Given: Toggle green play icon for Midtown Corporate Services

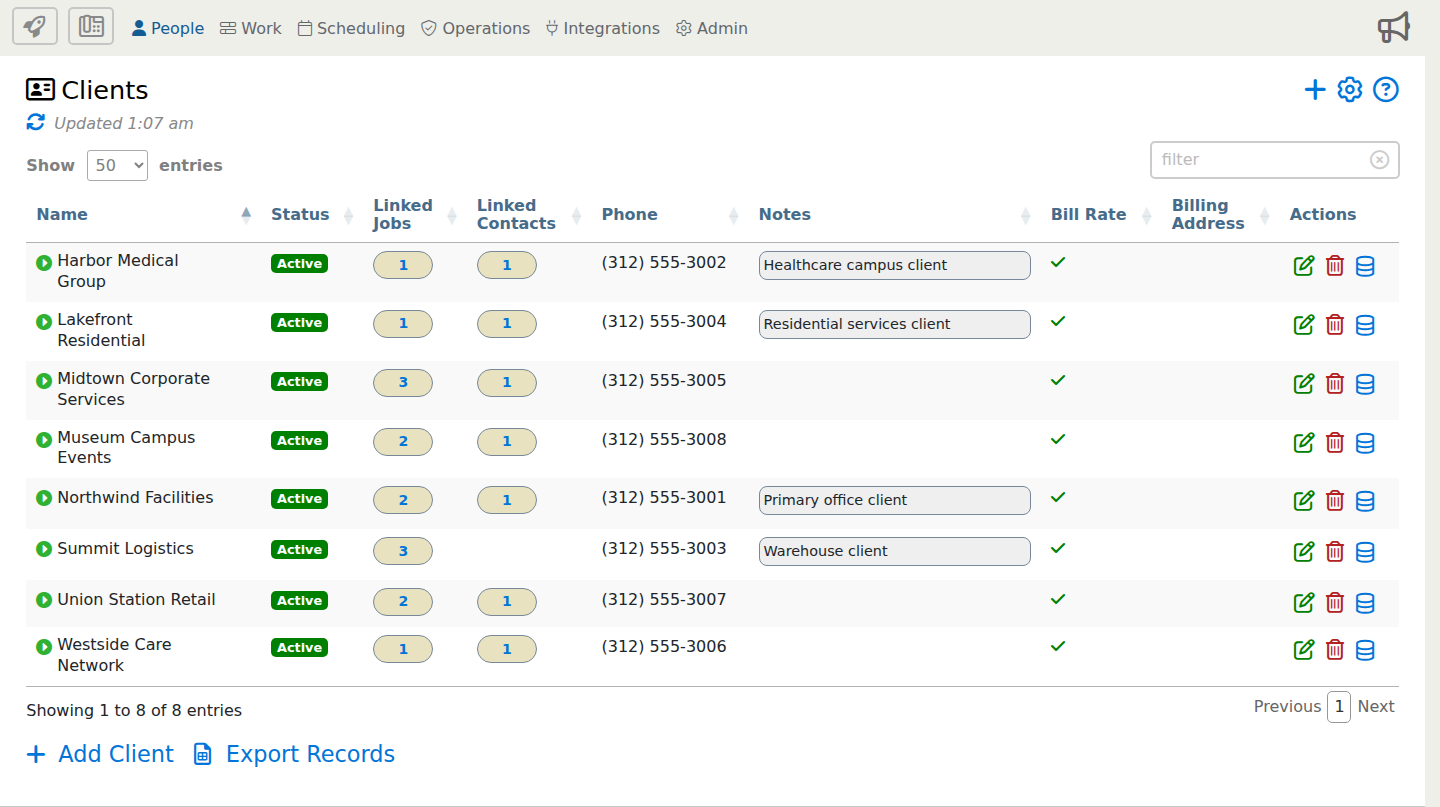Looking at the screenshot, I should (x=44, y=381).
